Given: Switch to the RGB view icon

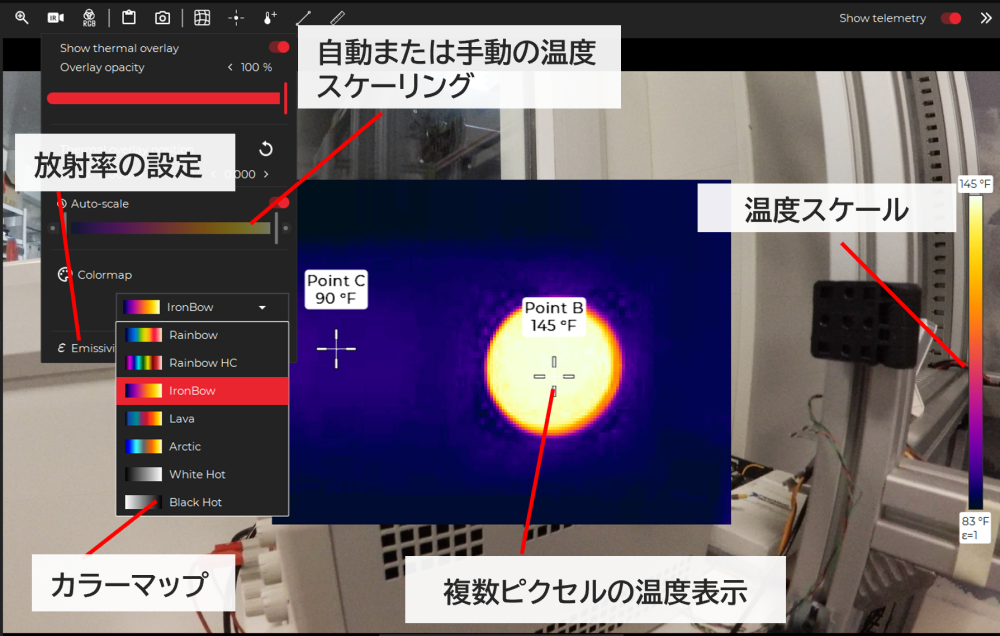Looking at the screenshot, I should pyautogui.click(x=89, y=18).
